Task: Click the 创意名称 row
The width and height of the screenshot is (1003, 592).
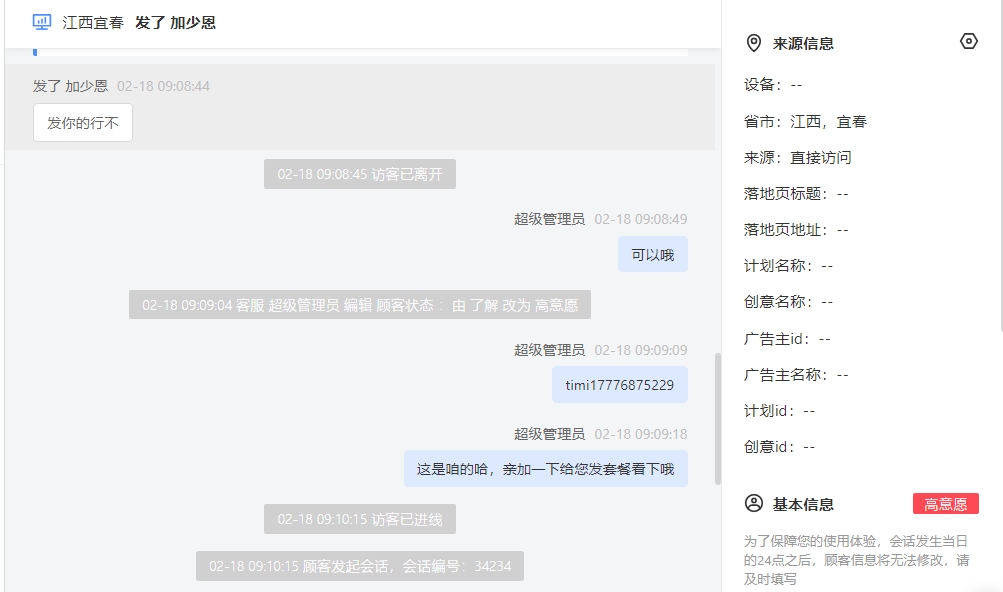Action: (x=788, y=301)
